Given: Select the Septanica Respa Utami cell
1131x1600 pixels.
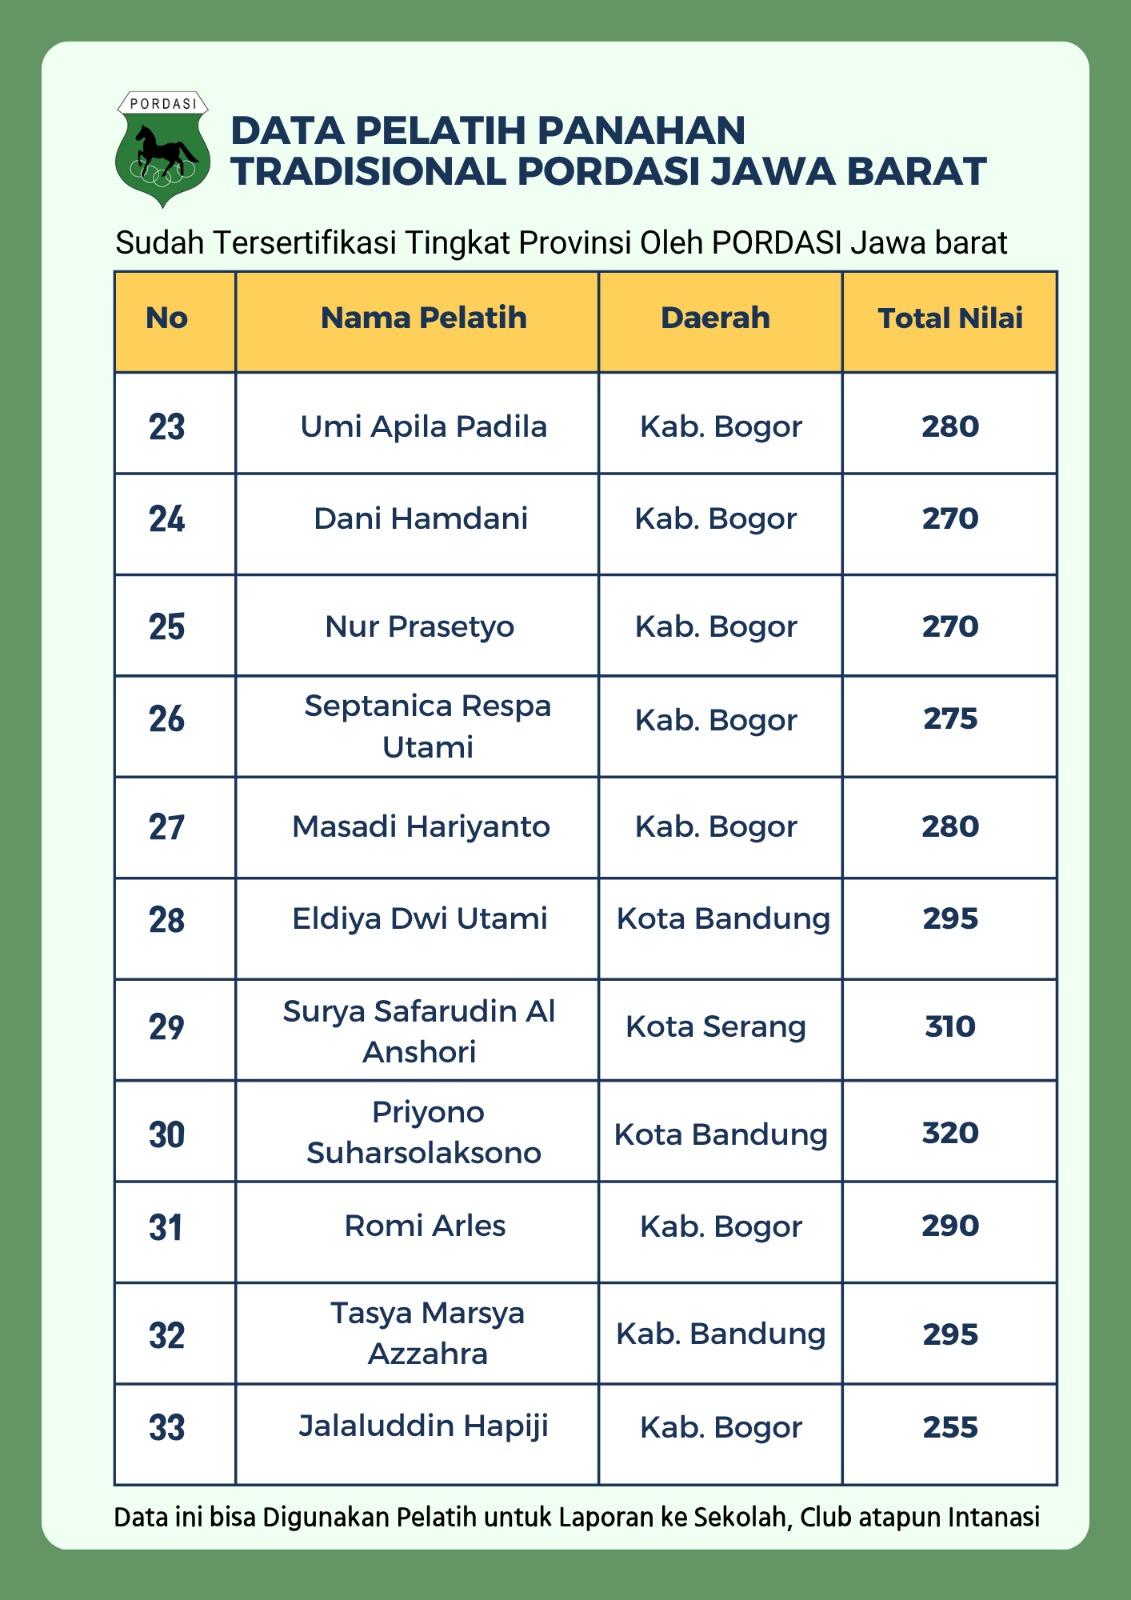Looking at the screenshot, I should 417,727.
